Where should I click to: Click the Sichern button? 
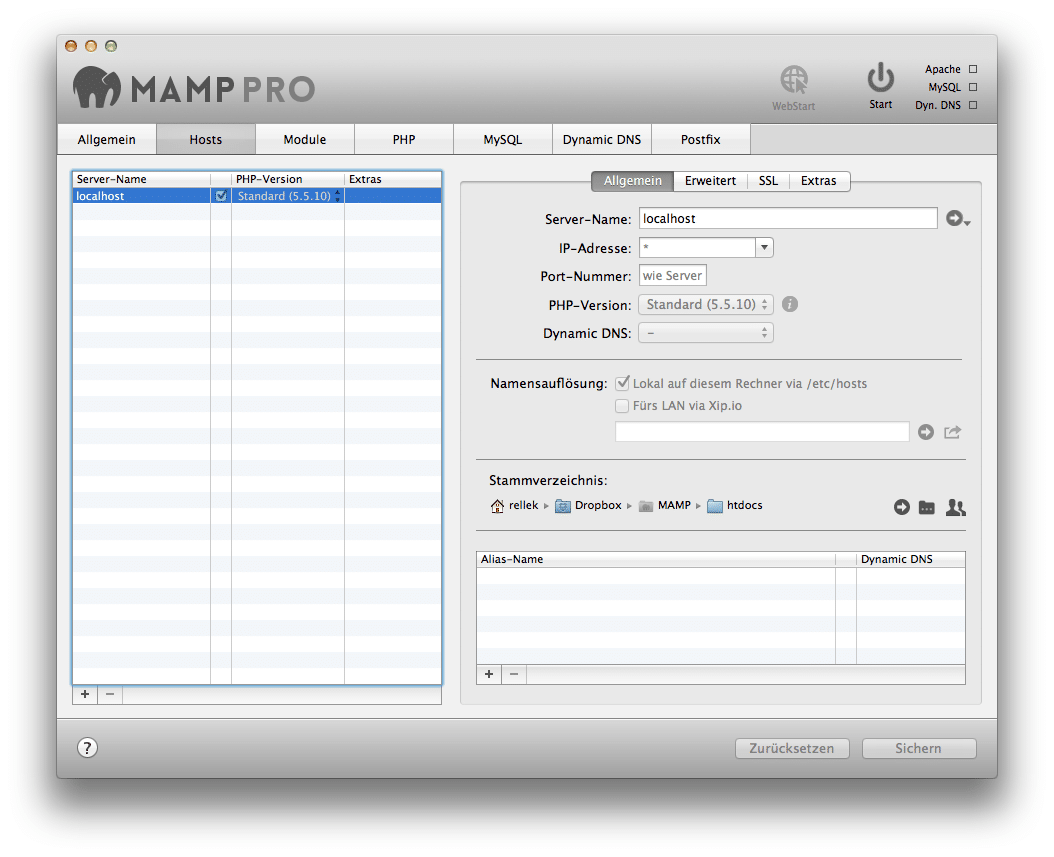[918, 748]
